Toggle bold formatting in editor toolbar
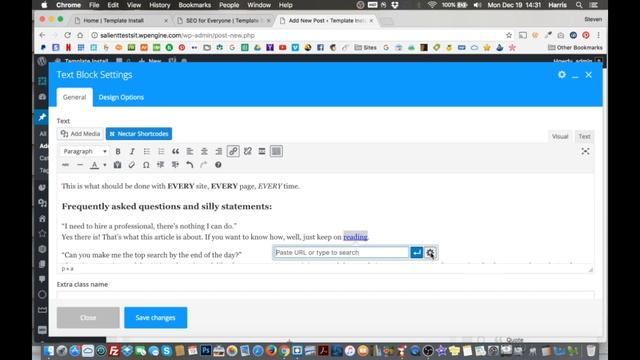This screenshot has width=640, height=360. click(x=118, y=151)
